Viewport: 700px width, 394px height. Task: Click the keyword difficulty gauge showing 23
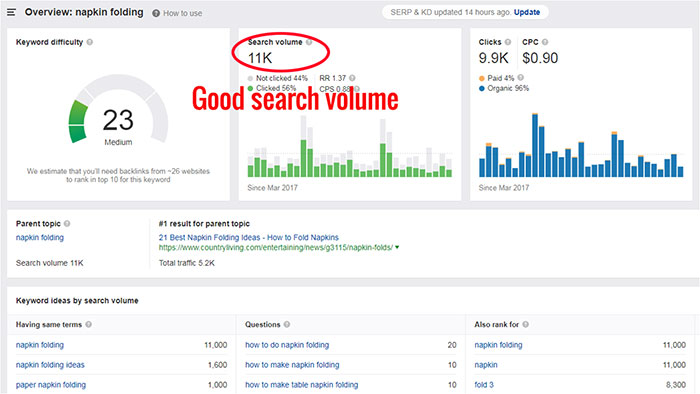118,109
